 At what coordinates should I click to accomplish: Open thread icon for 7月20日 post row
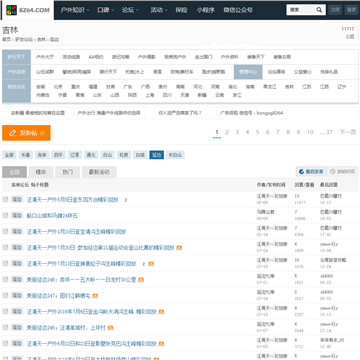click(x=5, y=248)
